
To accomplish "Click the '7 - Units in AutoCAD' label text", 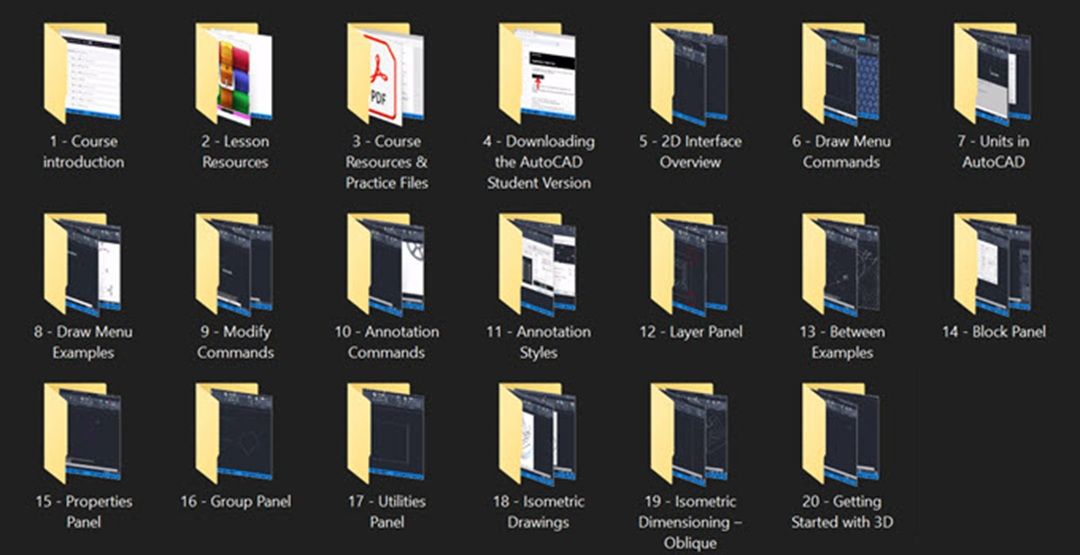I will [x=993, y=152].
